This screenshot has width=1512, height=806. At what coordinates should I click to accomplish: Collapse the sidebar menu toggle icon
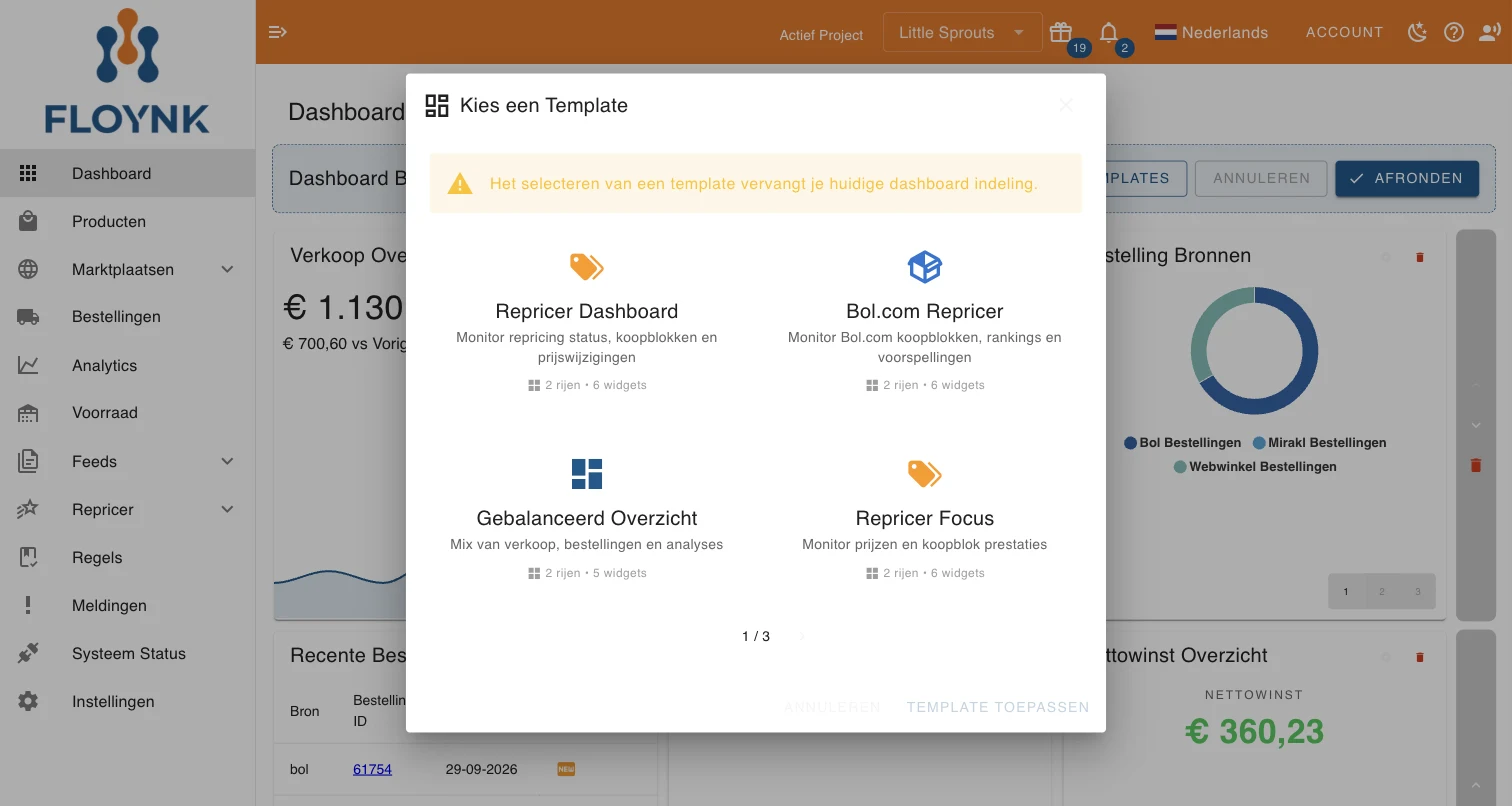[x=278, y=32]
